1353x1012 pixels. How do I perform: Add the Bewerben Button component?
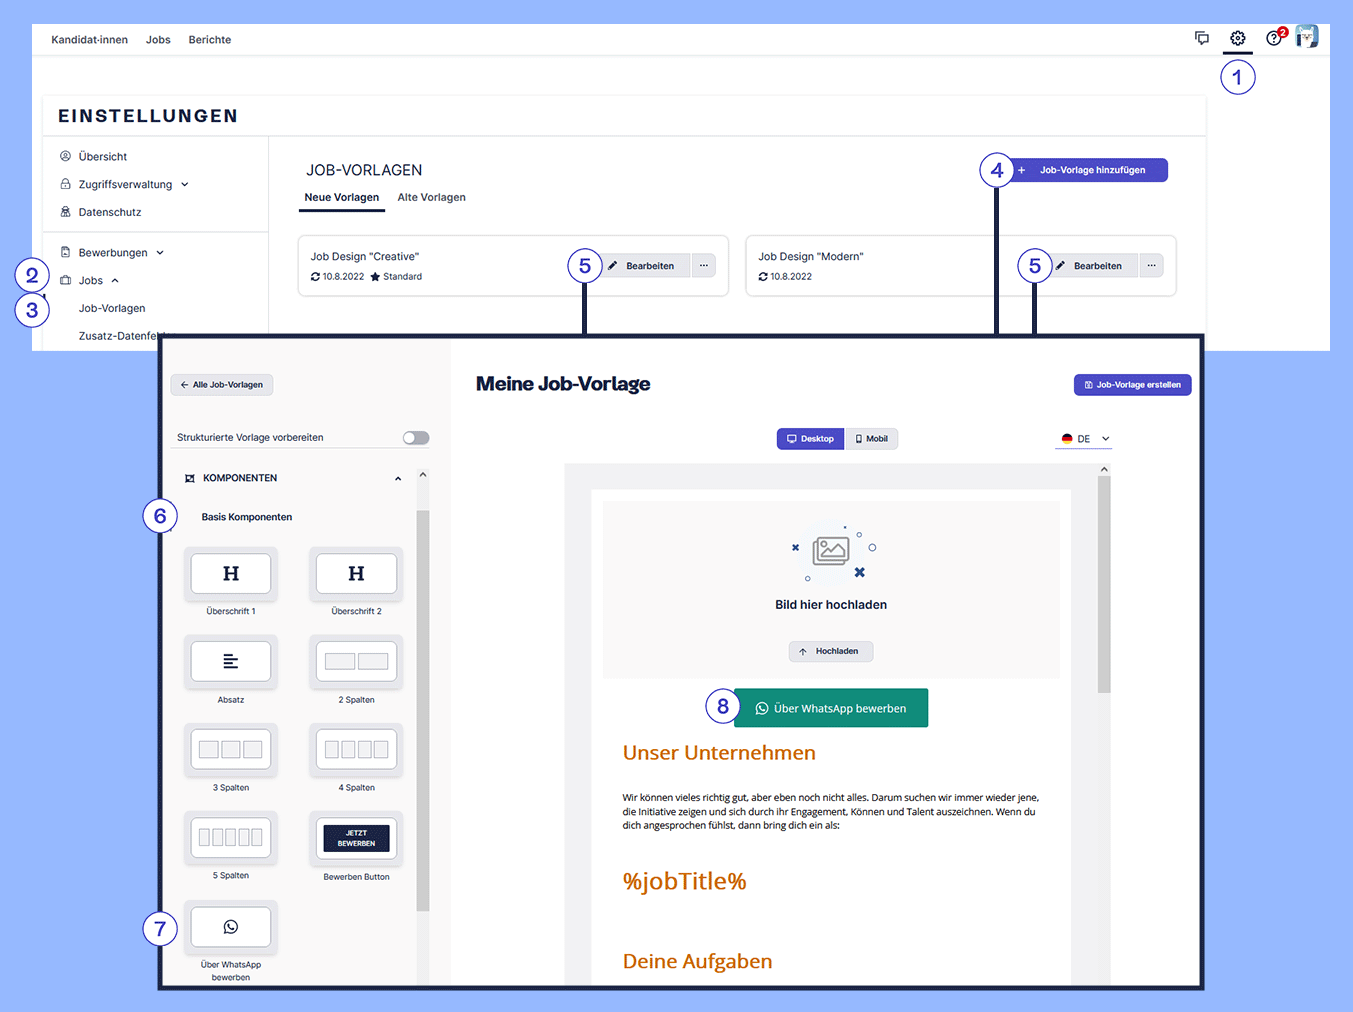[x=356, y=838]
